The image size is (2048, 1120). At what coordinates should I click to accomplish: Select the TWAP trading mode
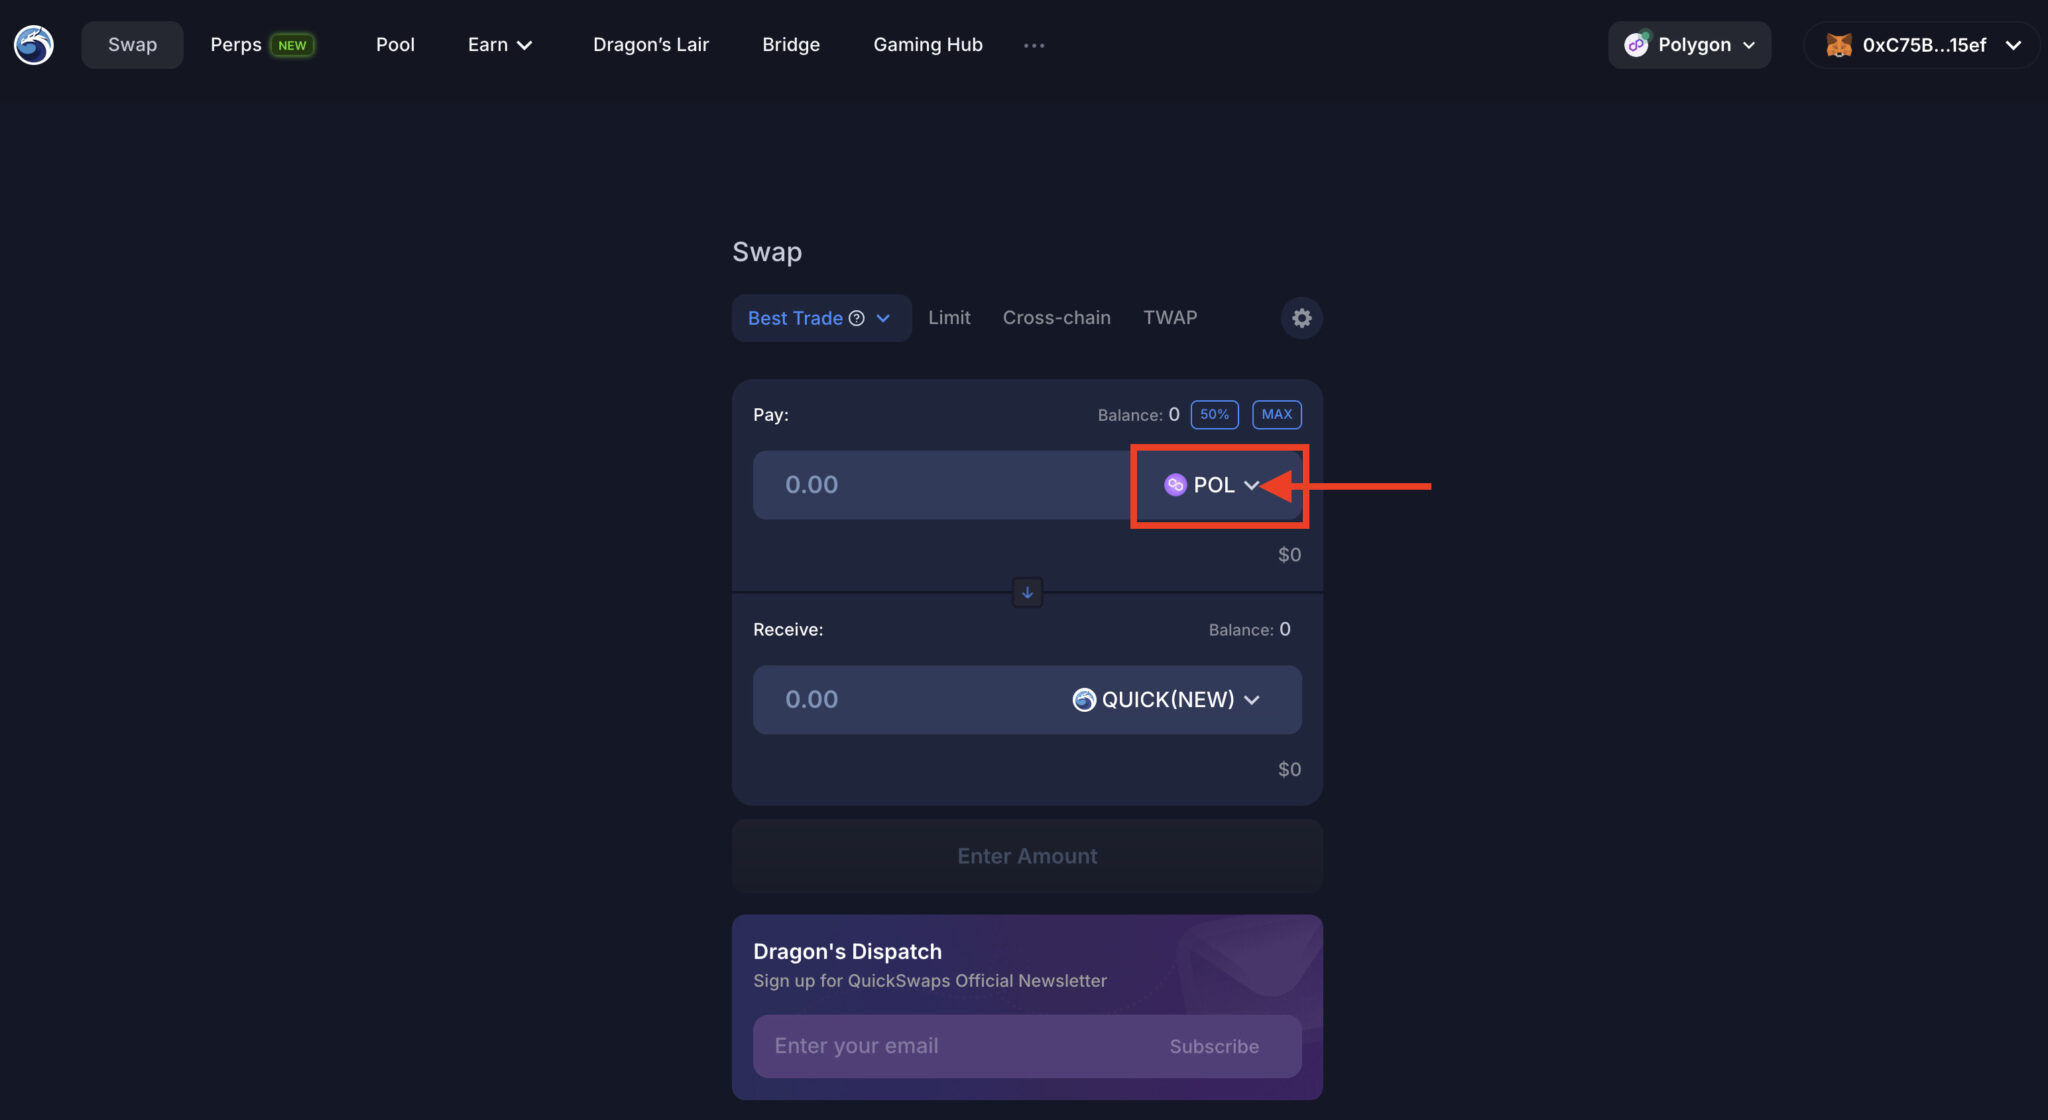[1169, 317]
